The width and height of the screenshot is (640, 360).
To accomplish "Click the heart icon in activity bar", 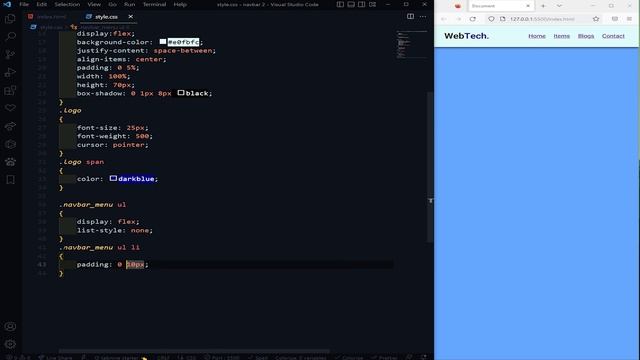I will click(x=10, y=108).
